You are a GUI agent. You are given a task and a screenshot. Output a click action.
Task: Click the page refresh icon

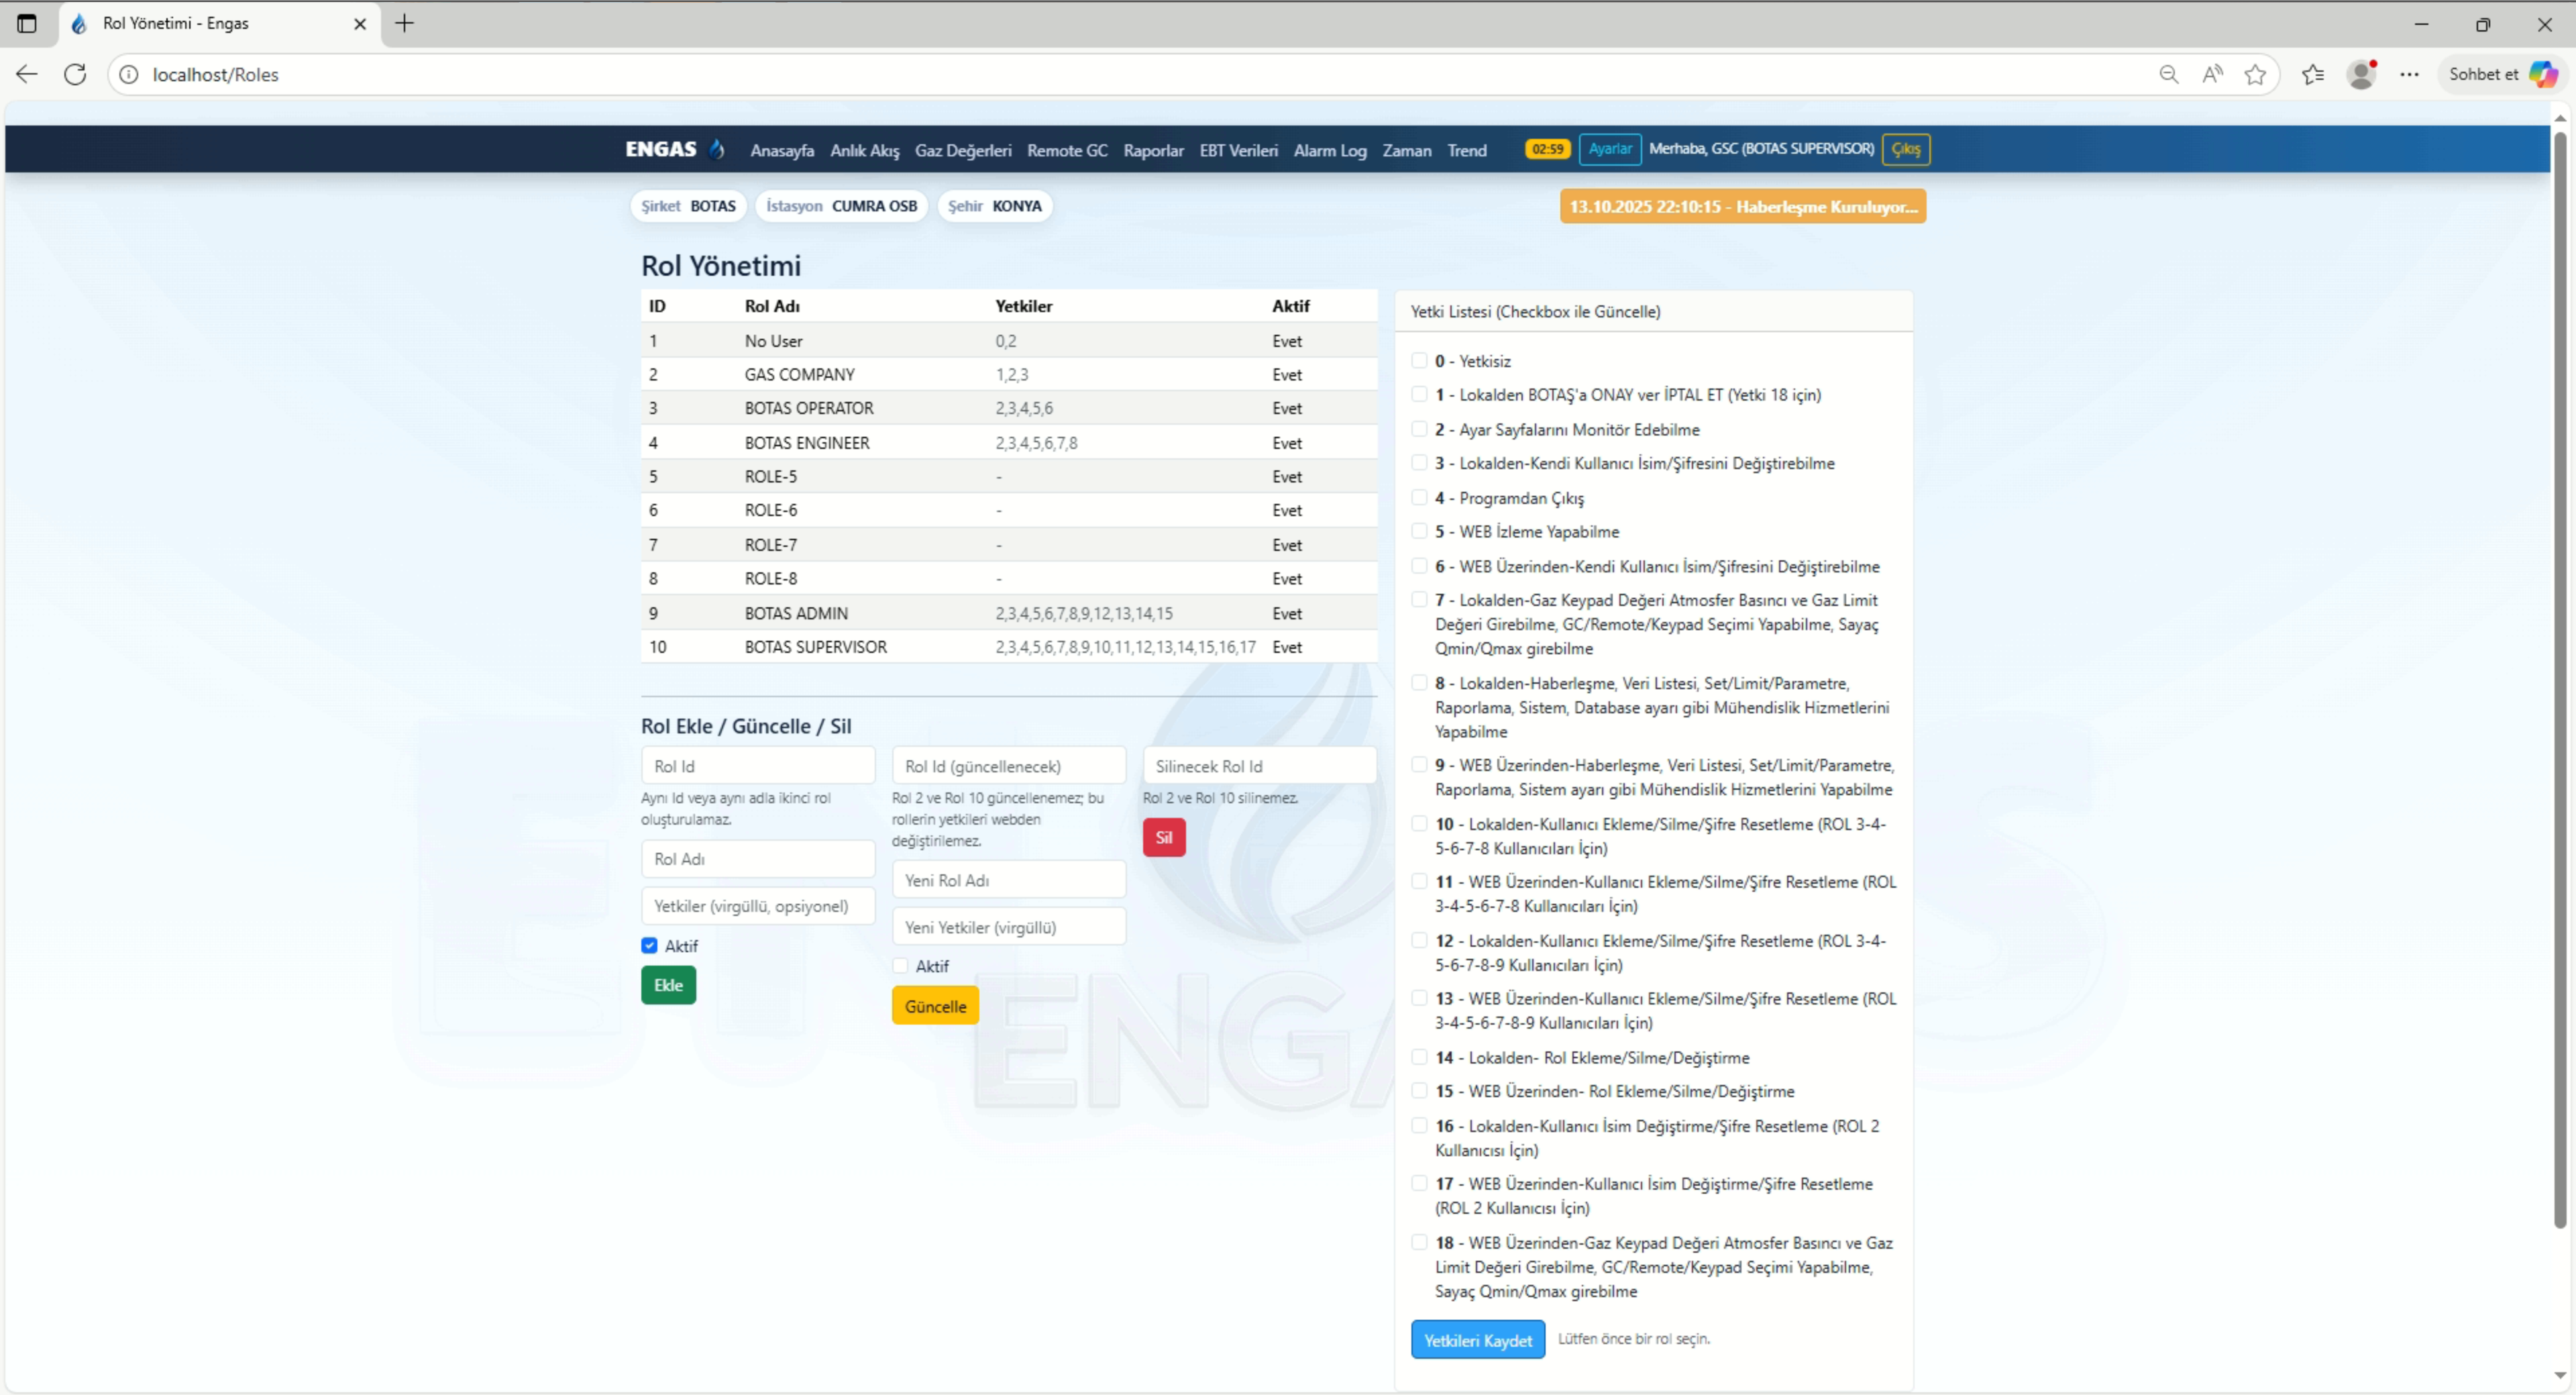[75, 74]
